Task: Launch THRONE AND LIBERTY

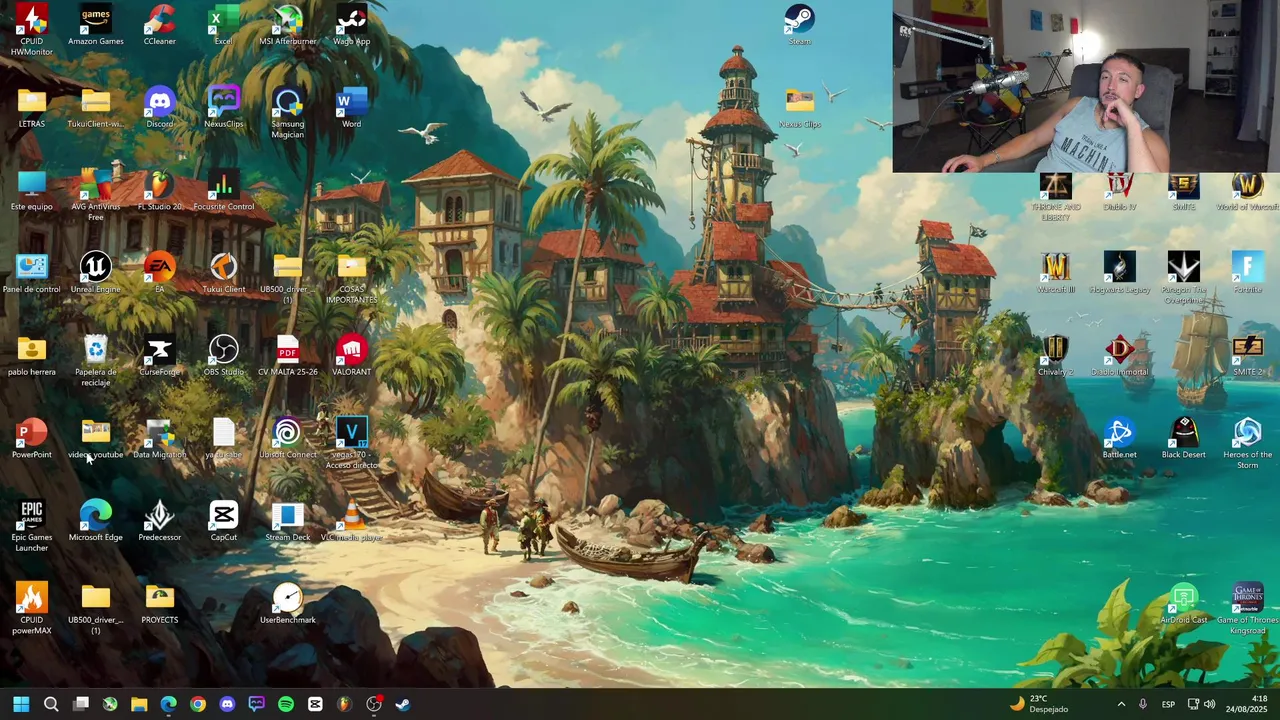Action: point(1056,195)
